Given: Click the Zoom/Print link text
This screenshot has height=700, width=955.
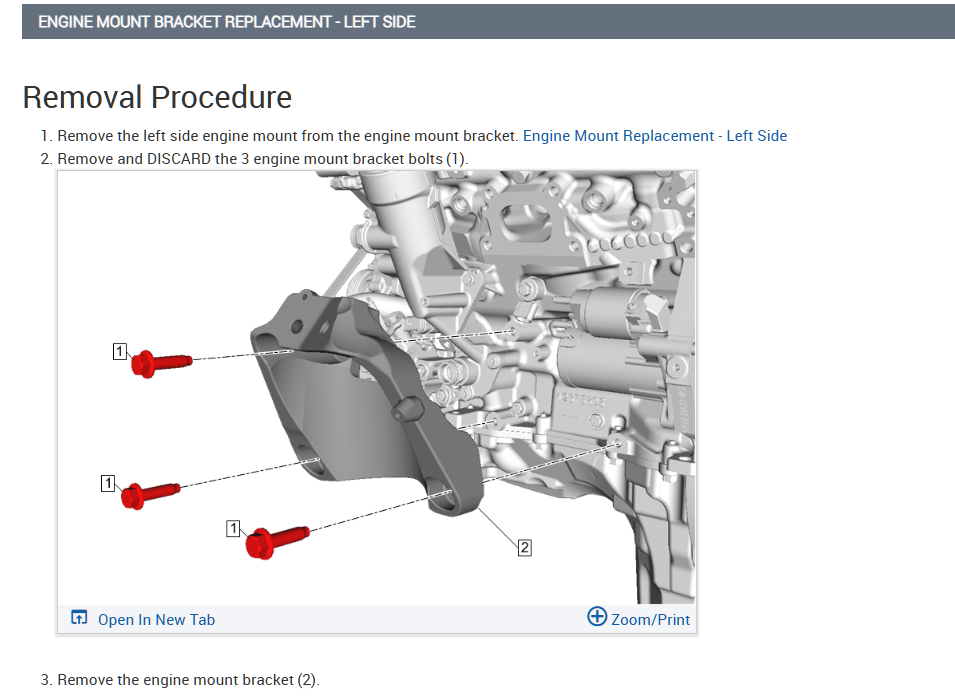Looking at the screenshot, I should [650, 620].
